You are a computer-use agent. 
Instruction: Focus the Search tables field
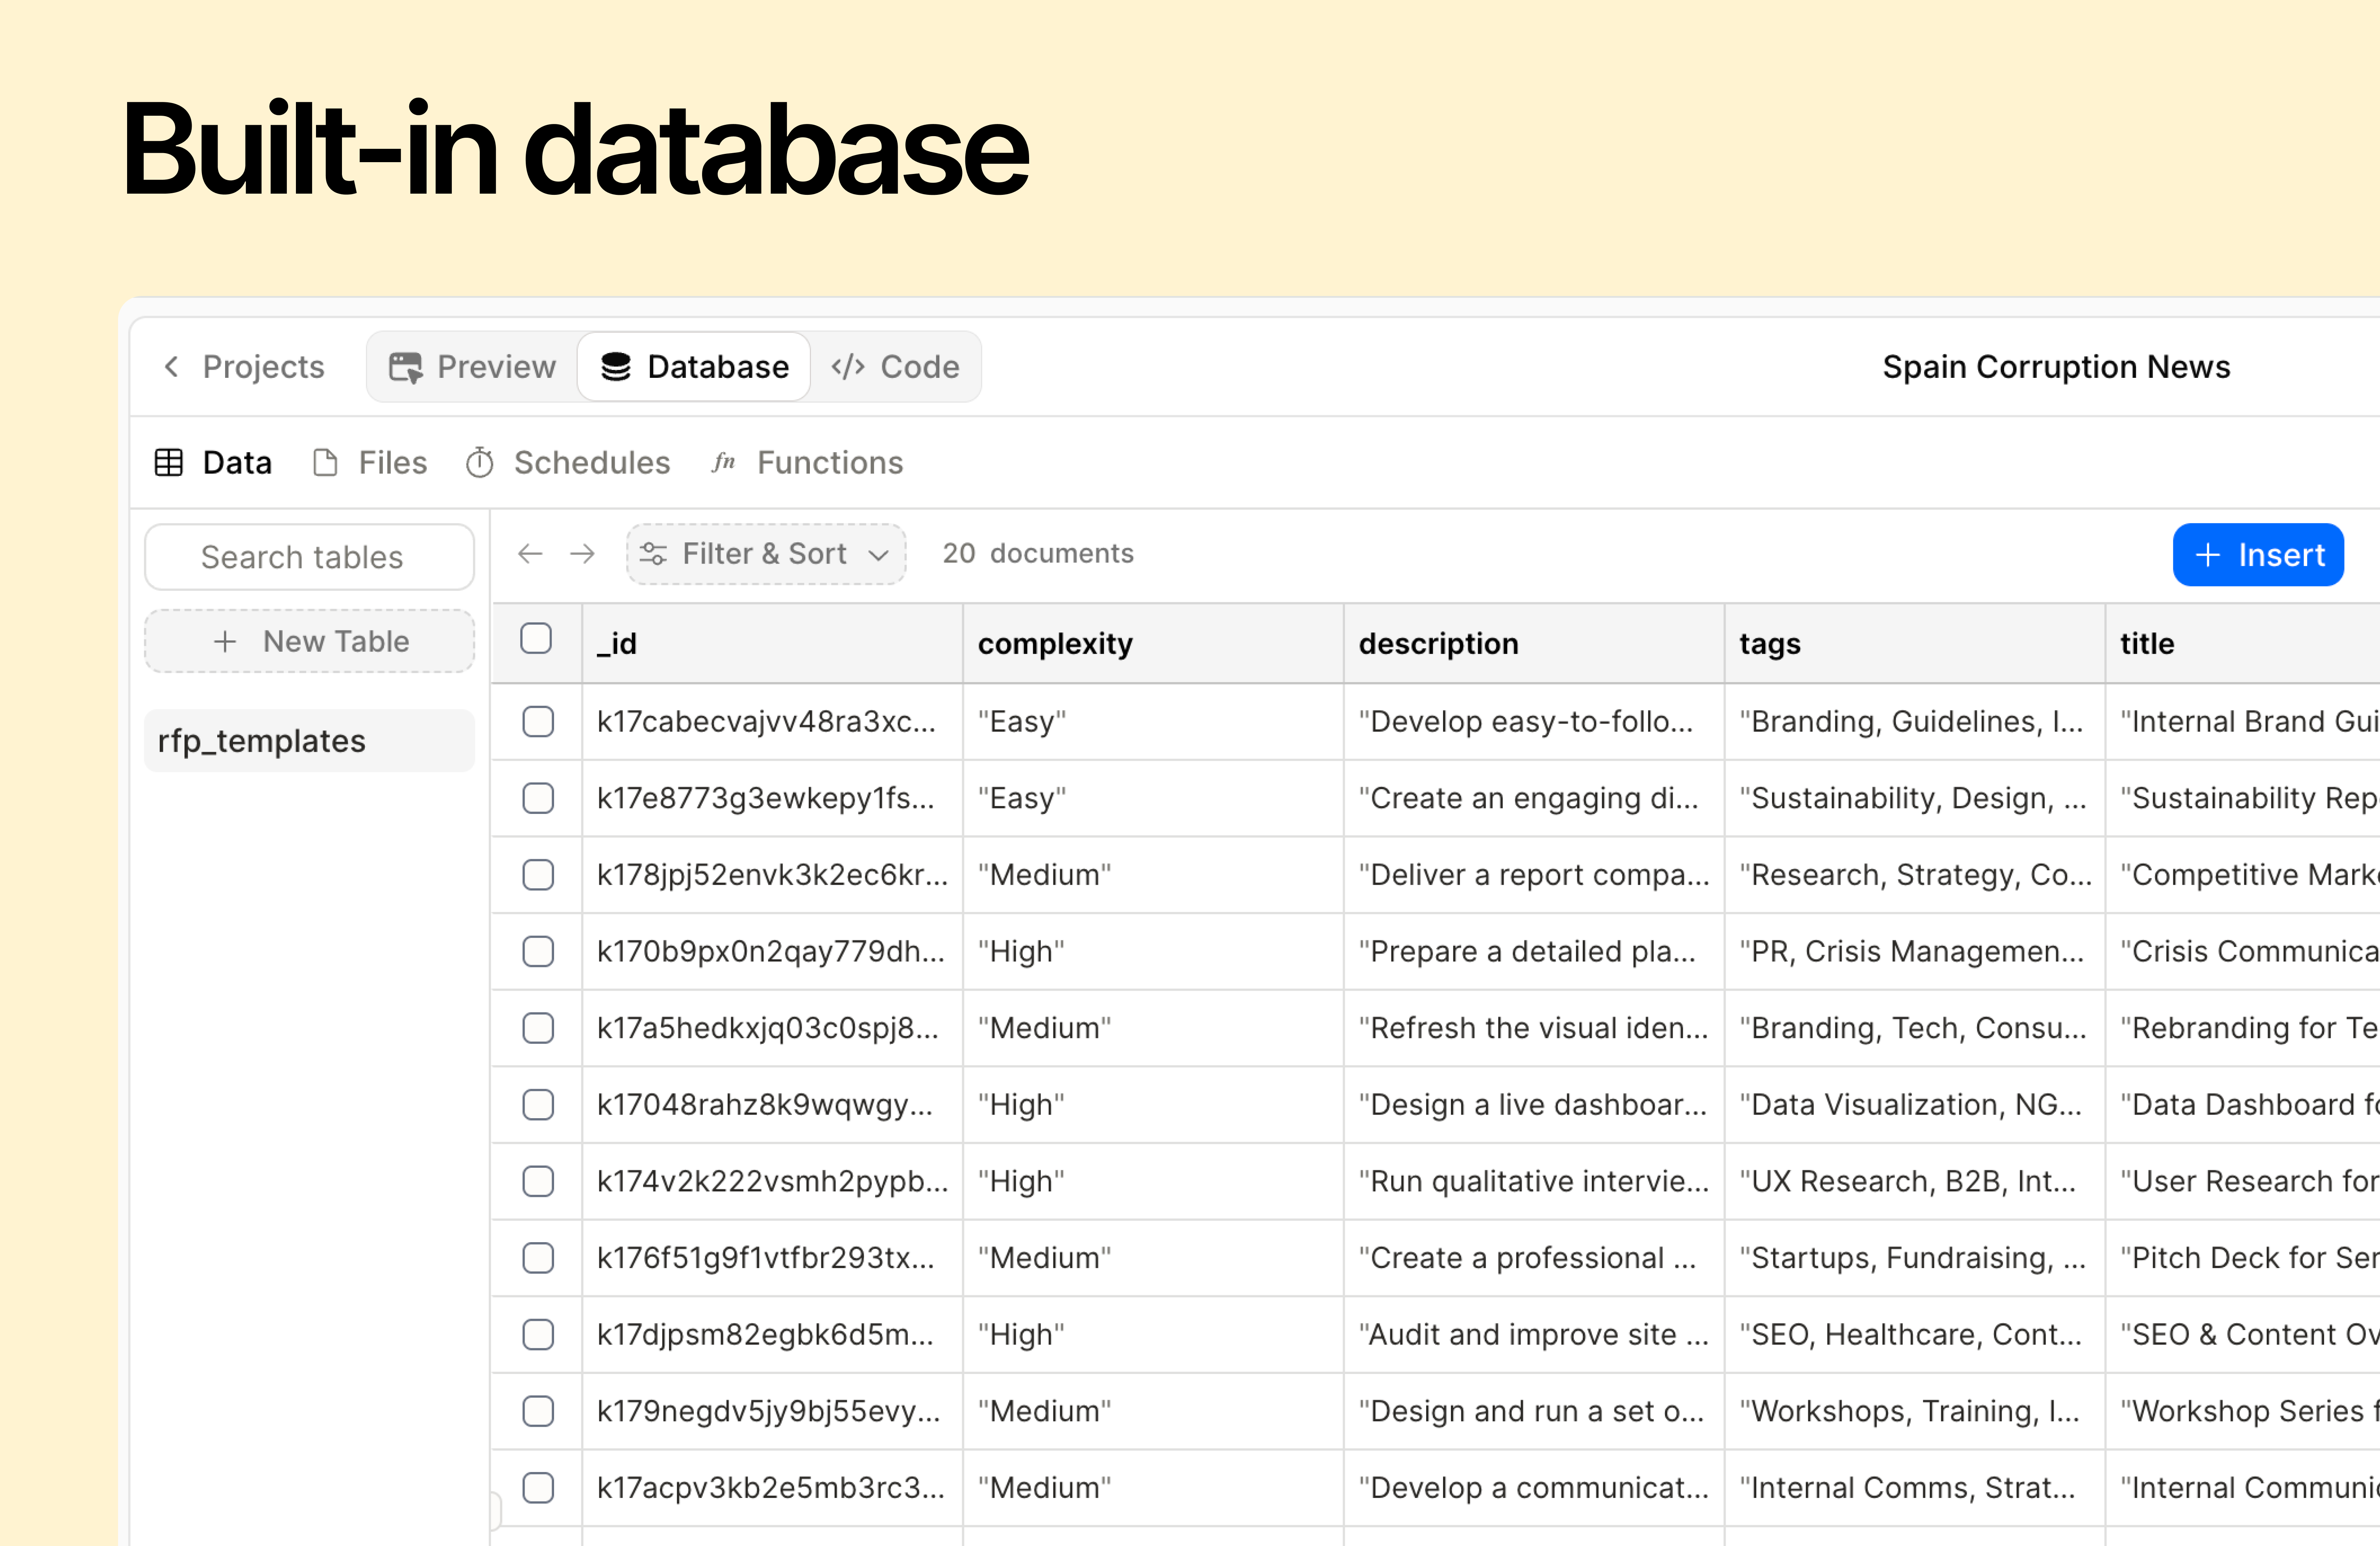point(310,557)
